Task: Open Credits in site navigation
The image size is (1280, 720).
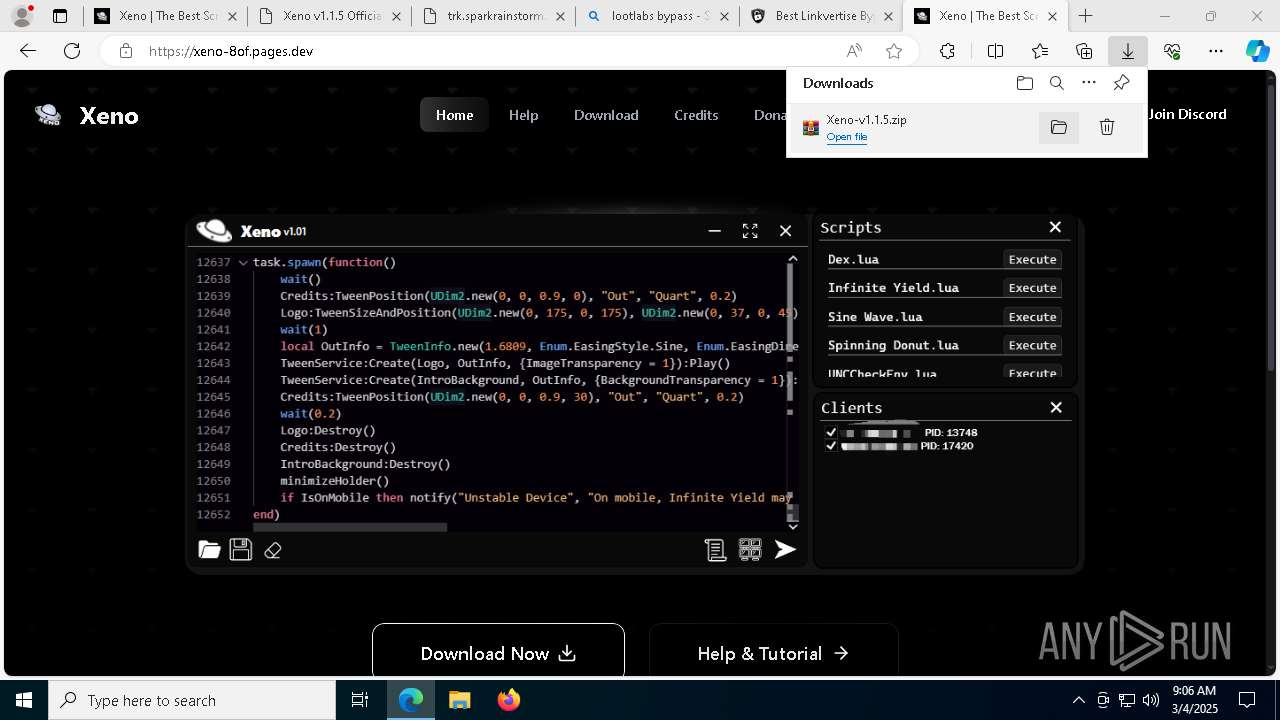Action: tap(696, 115)
